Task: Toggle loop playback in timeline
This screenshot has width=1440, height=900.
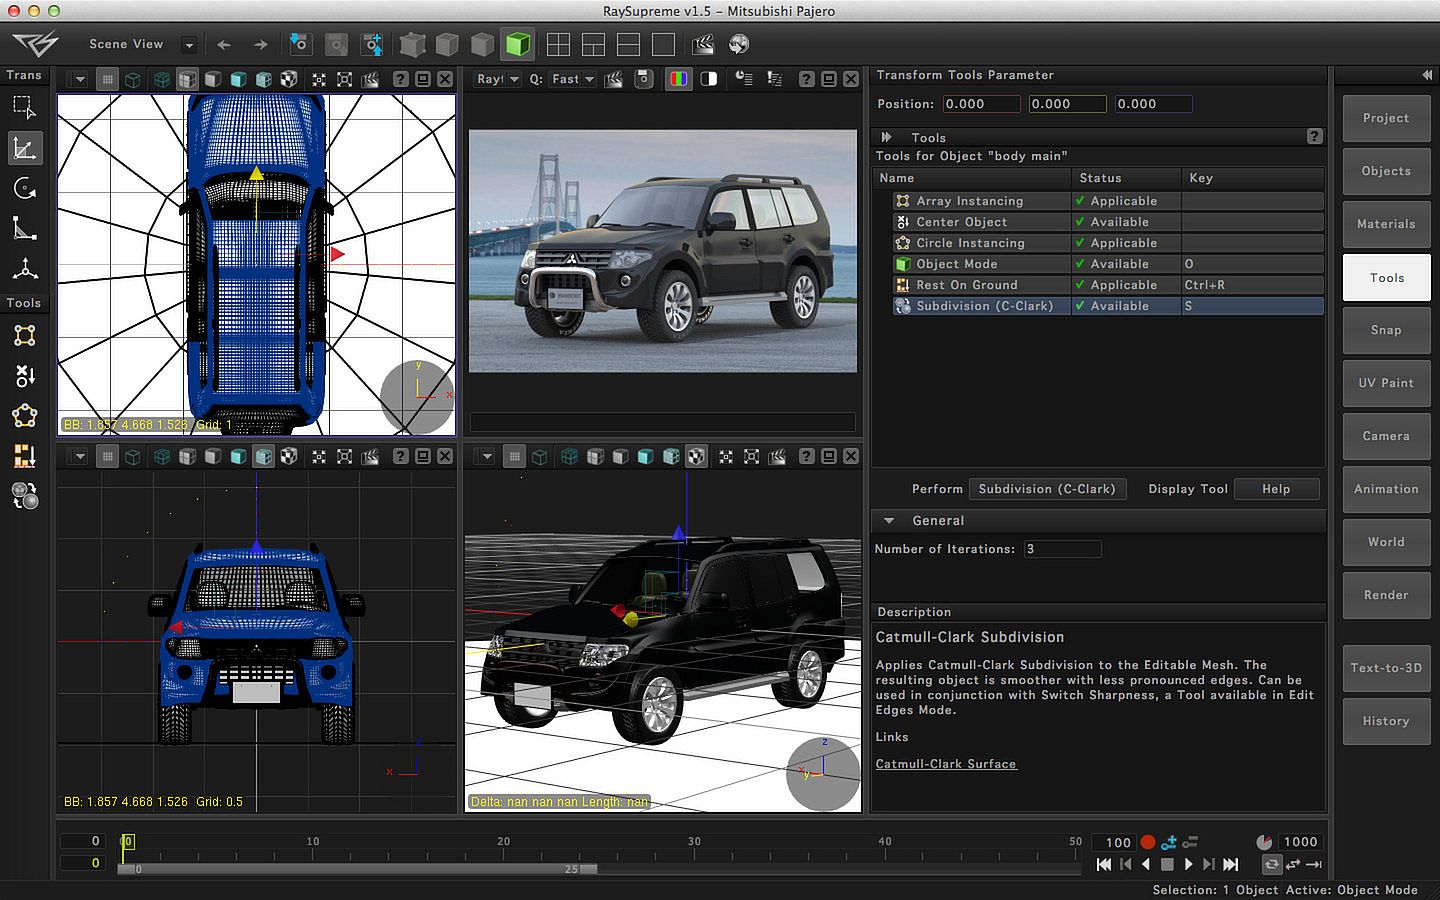Action: pyautogui.click(x=1271, y=864)
